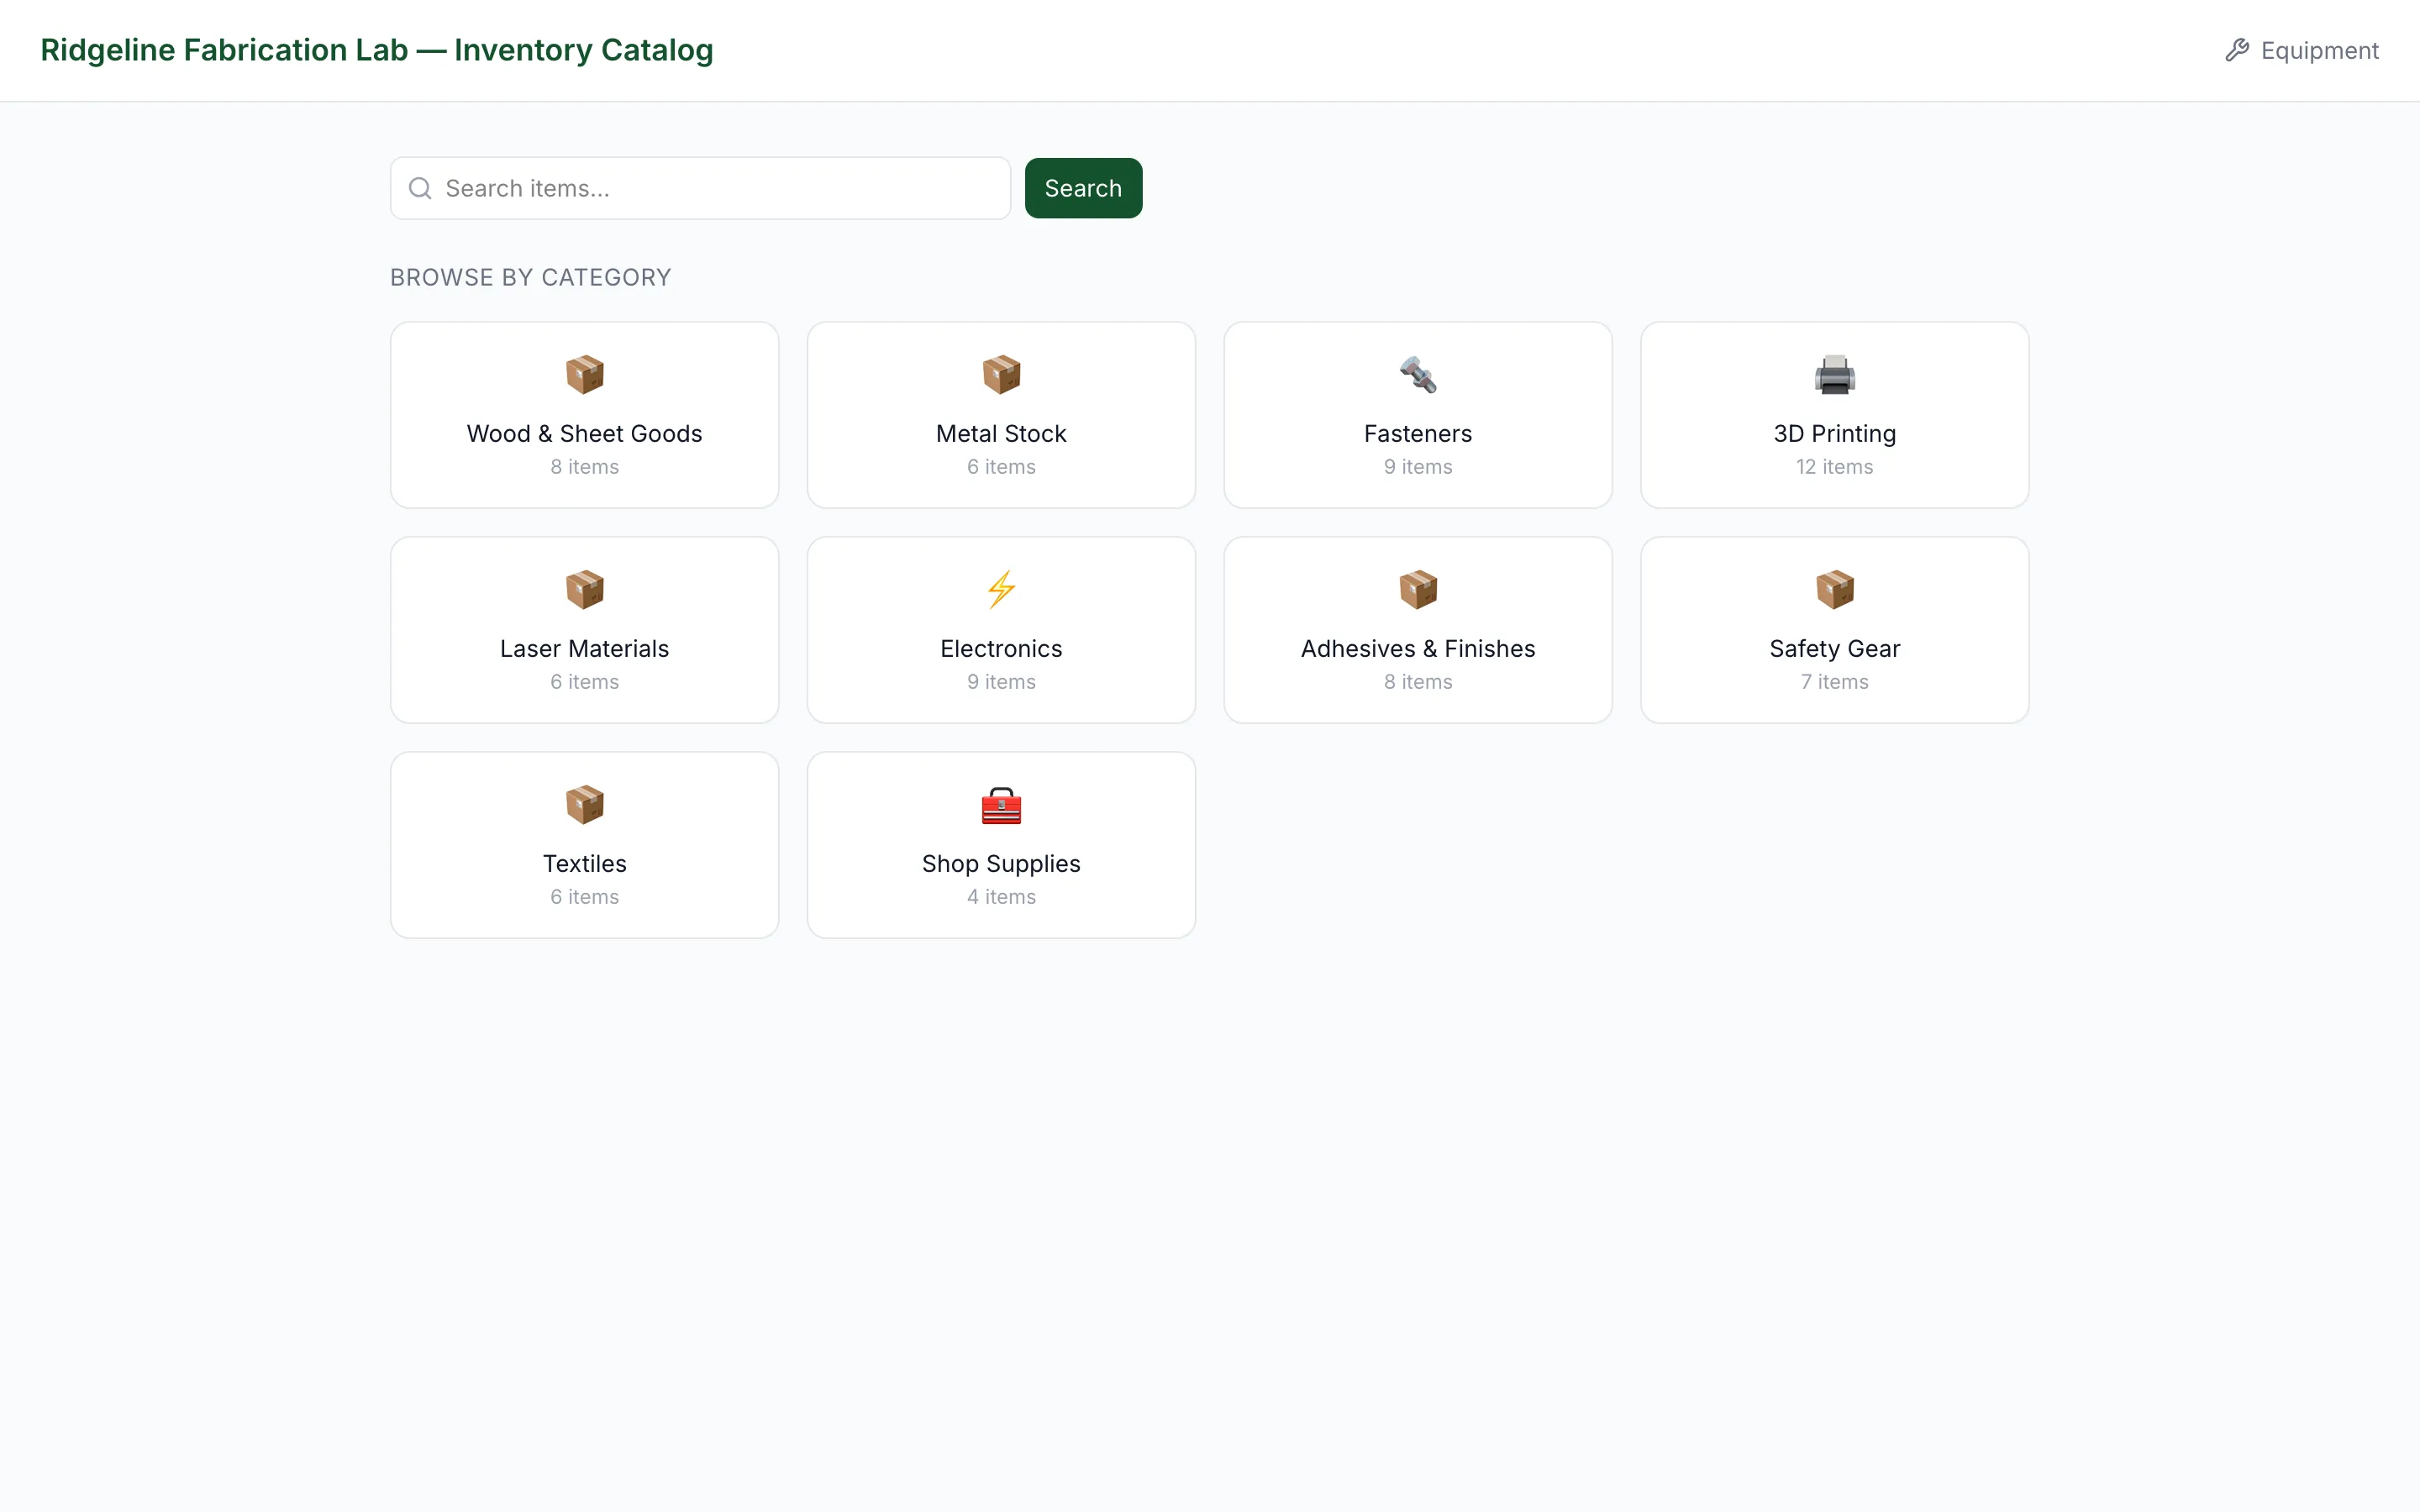This screenshot has height=1512, width=2420.
Task: Click '6 items' count under Laser Materials
Action: click(584, 682)
